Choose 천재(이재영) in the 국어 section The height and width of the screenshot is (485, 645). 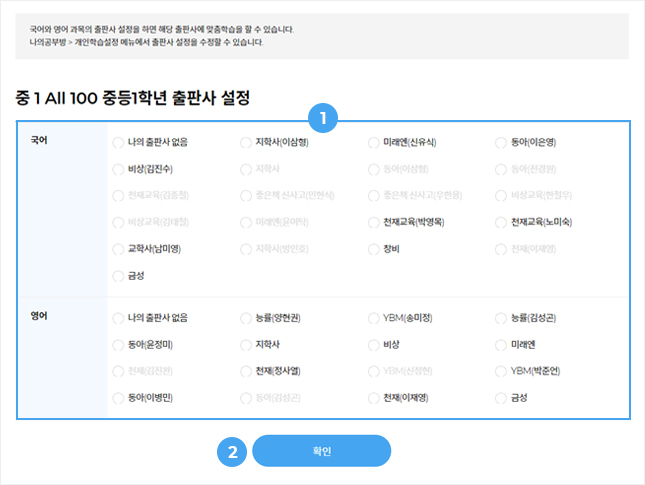501,249
